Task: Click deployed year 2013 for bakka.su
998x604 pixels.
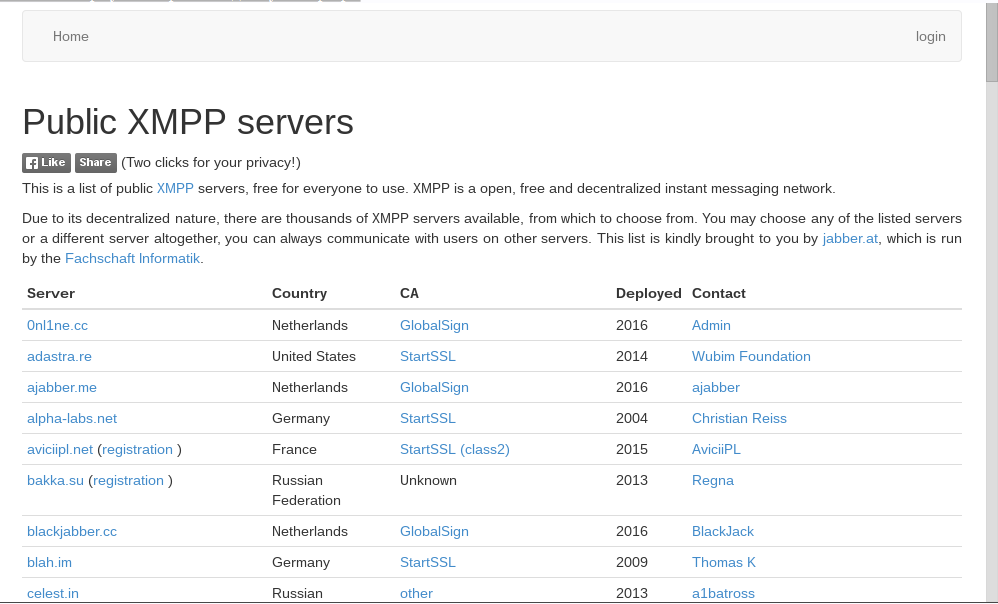Action: (632, 481)
